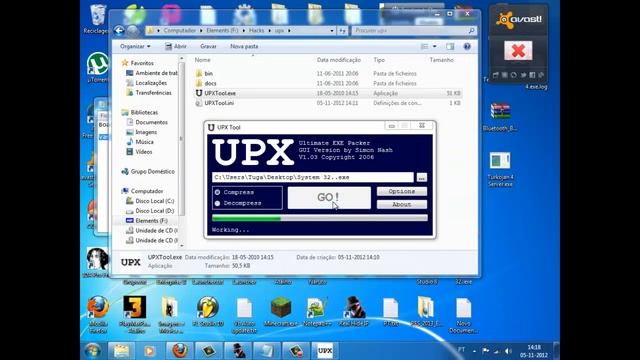The image size is (640, 360).
Task: Open Imagens library in the sidebar
Action: pos(146,132)
